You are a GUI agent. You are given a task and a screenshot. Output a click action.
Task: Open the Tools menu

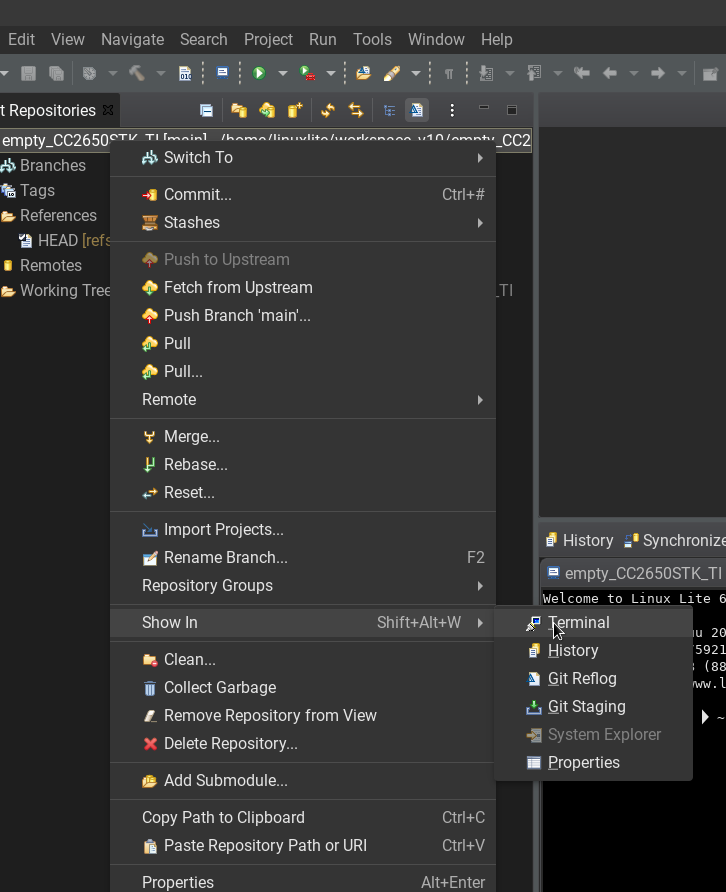point(372,39)
